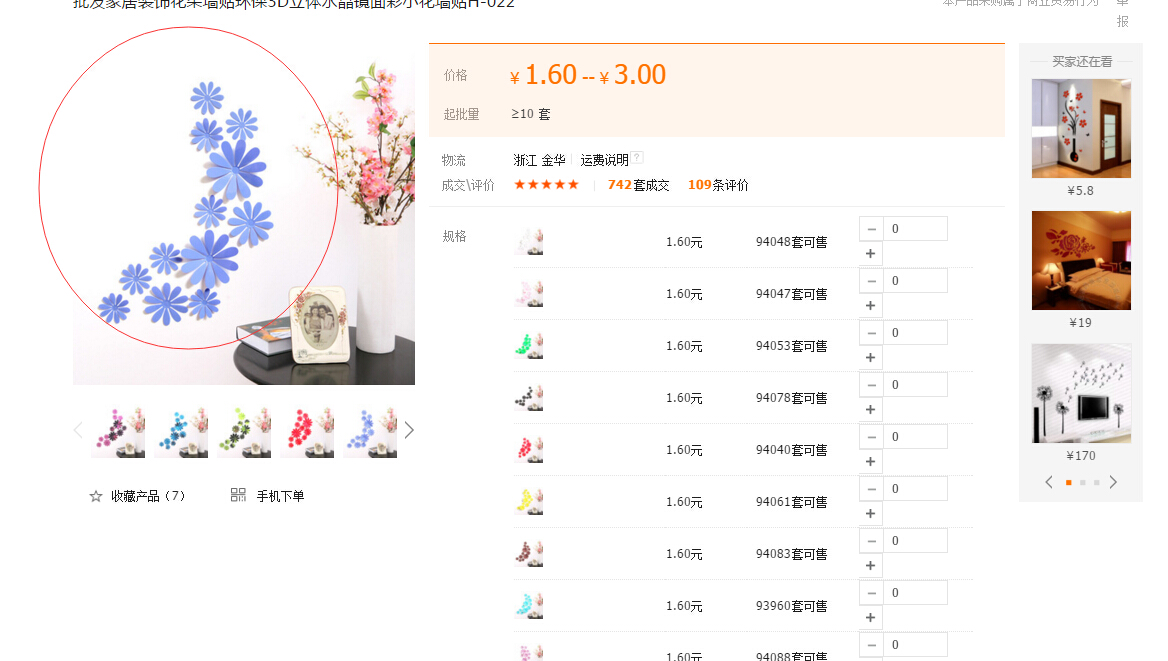Screen dimensions: 1168x661
Task: Go to next recommended items page
Action: tap(1113, 482)
